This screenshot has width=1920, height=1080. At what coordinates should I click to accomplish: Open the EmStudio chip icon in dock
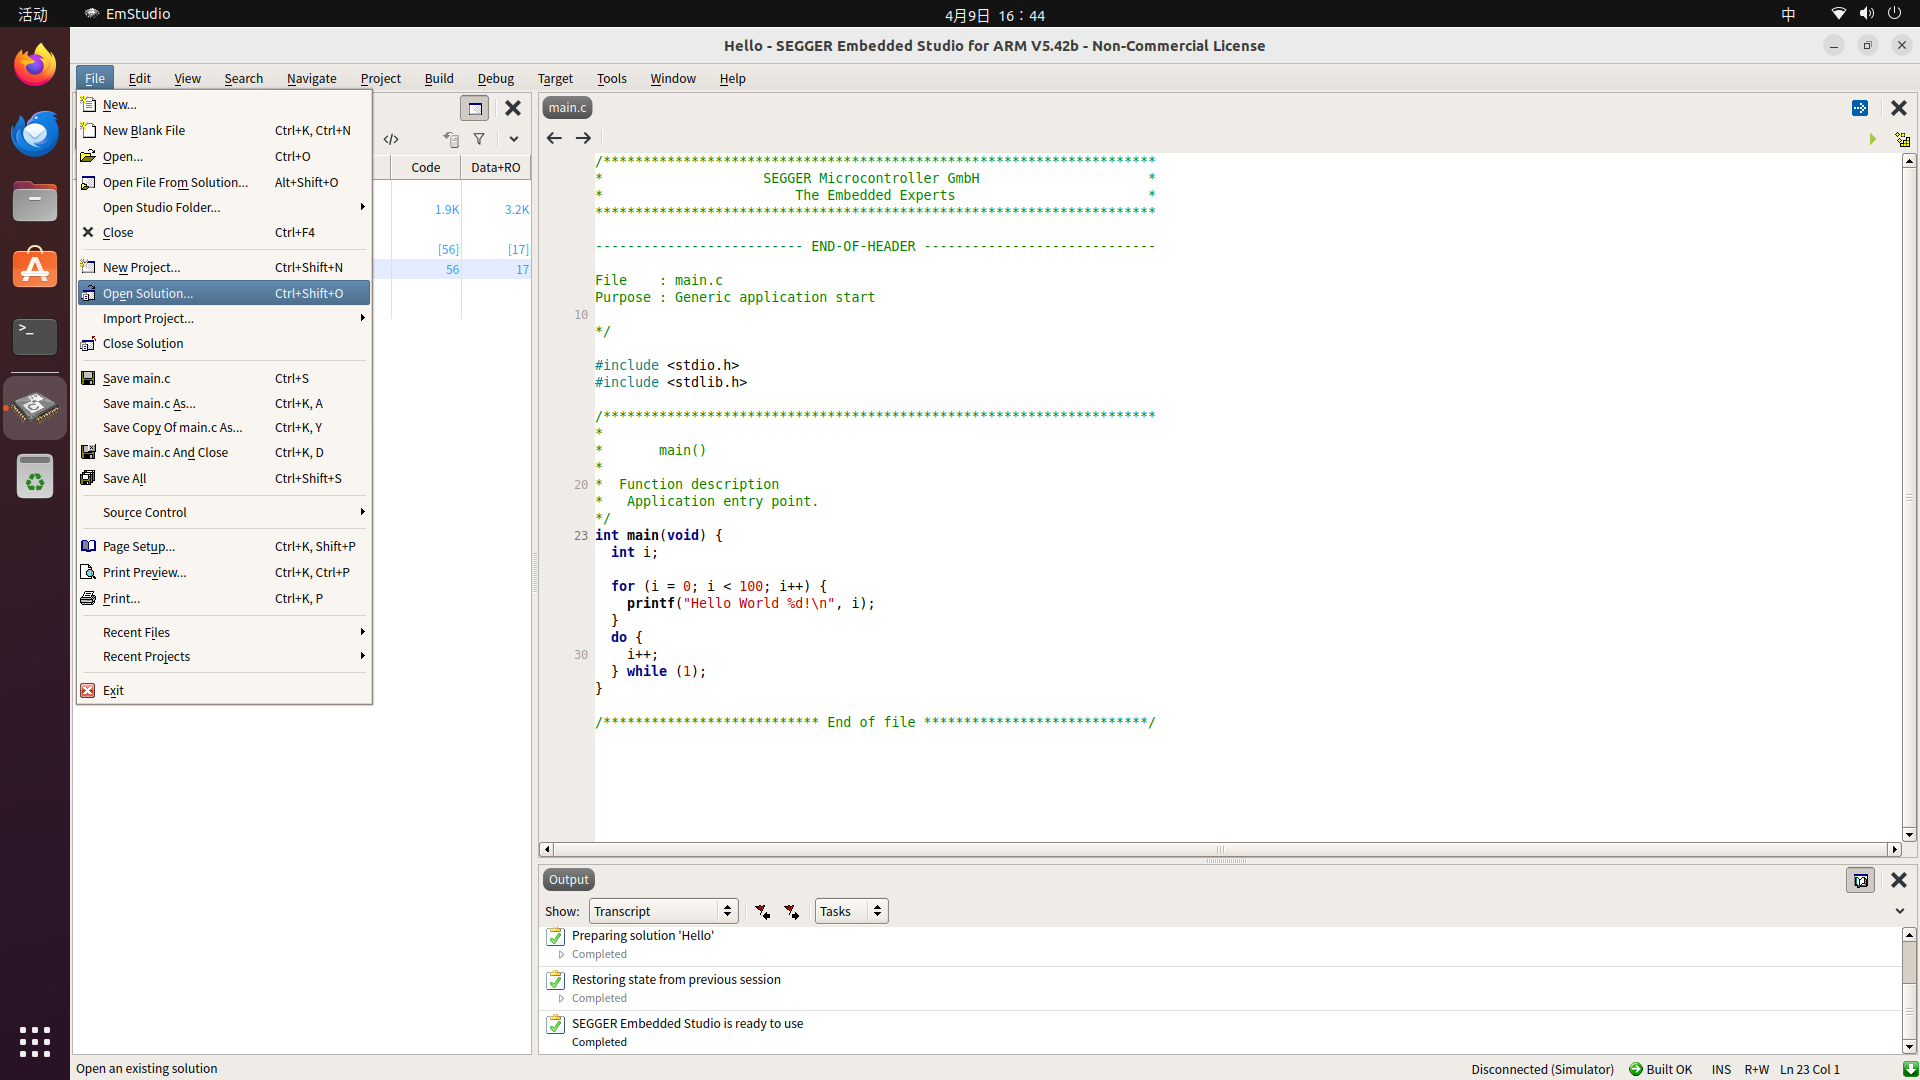coord(35,407)
